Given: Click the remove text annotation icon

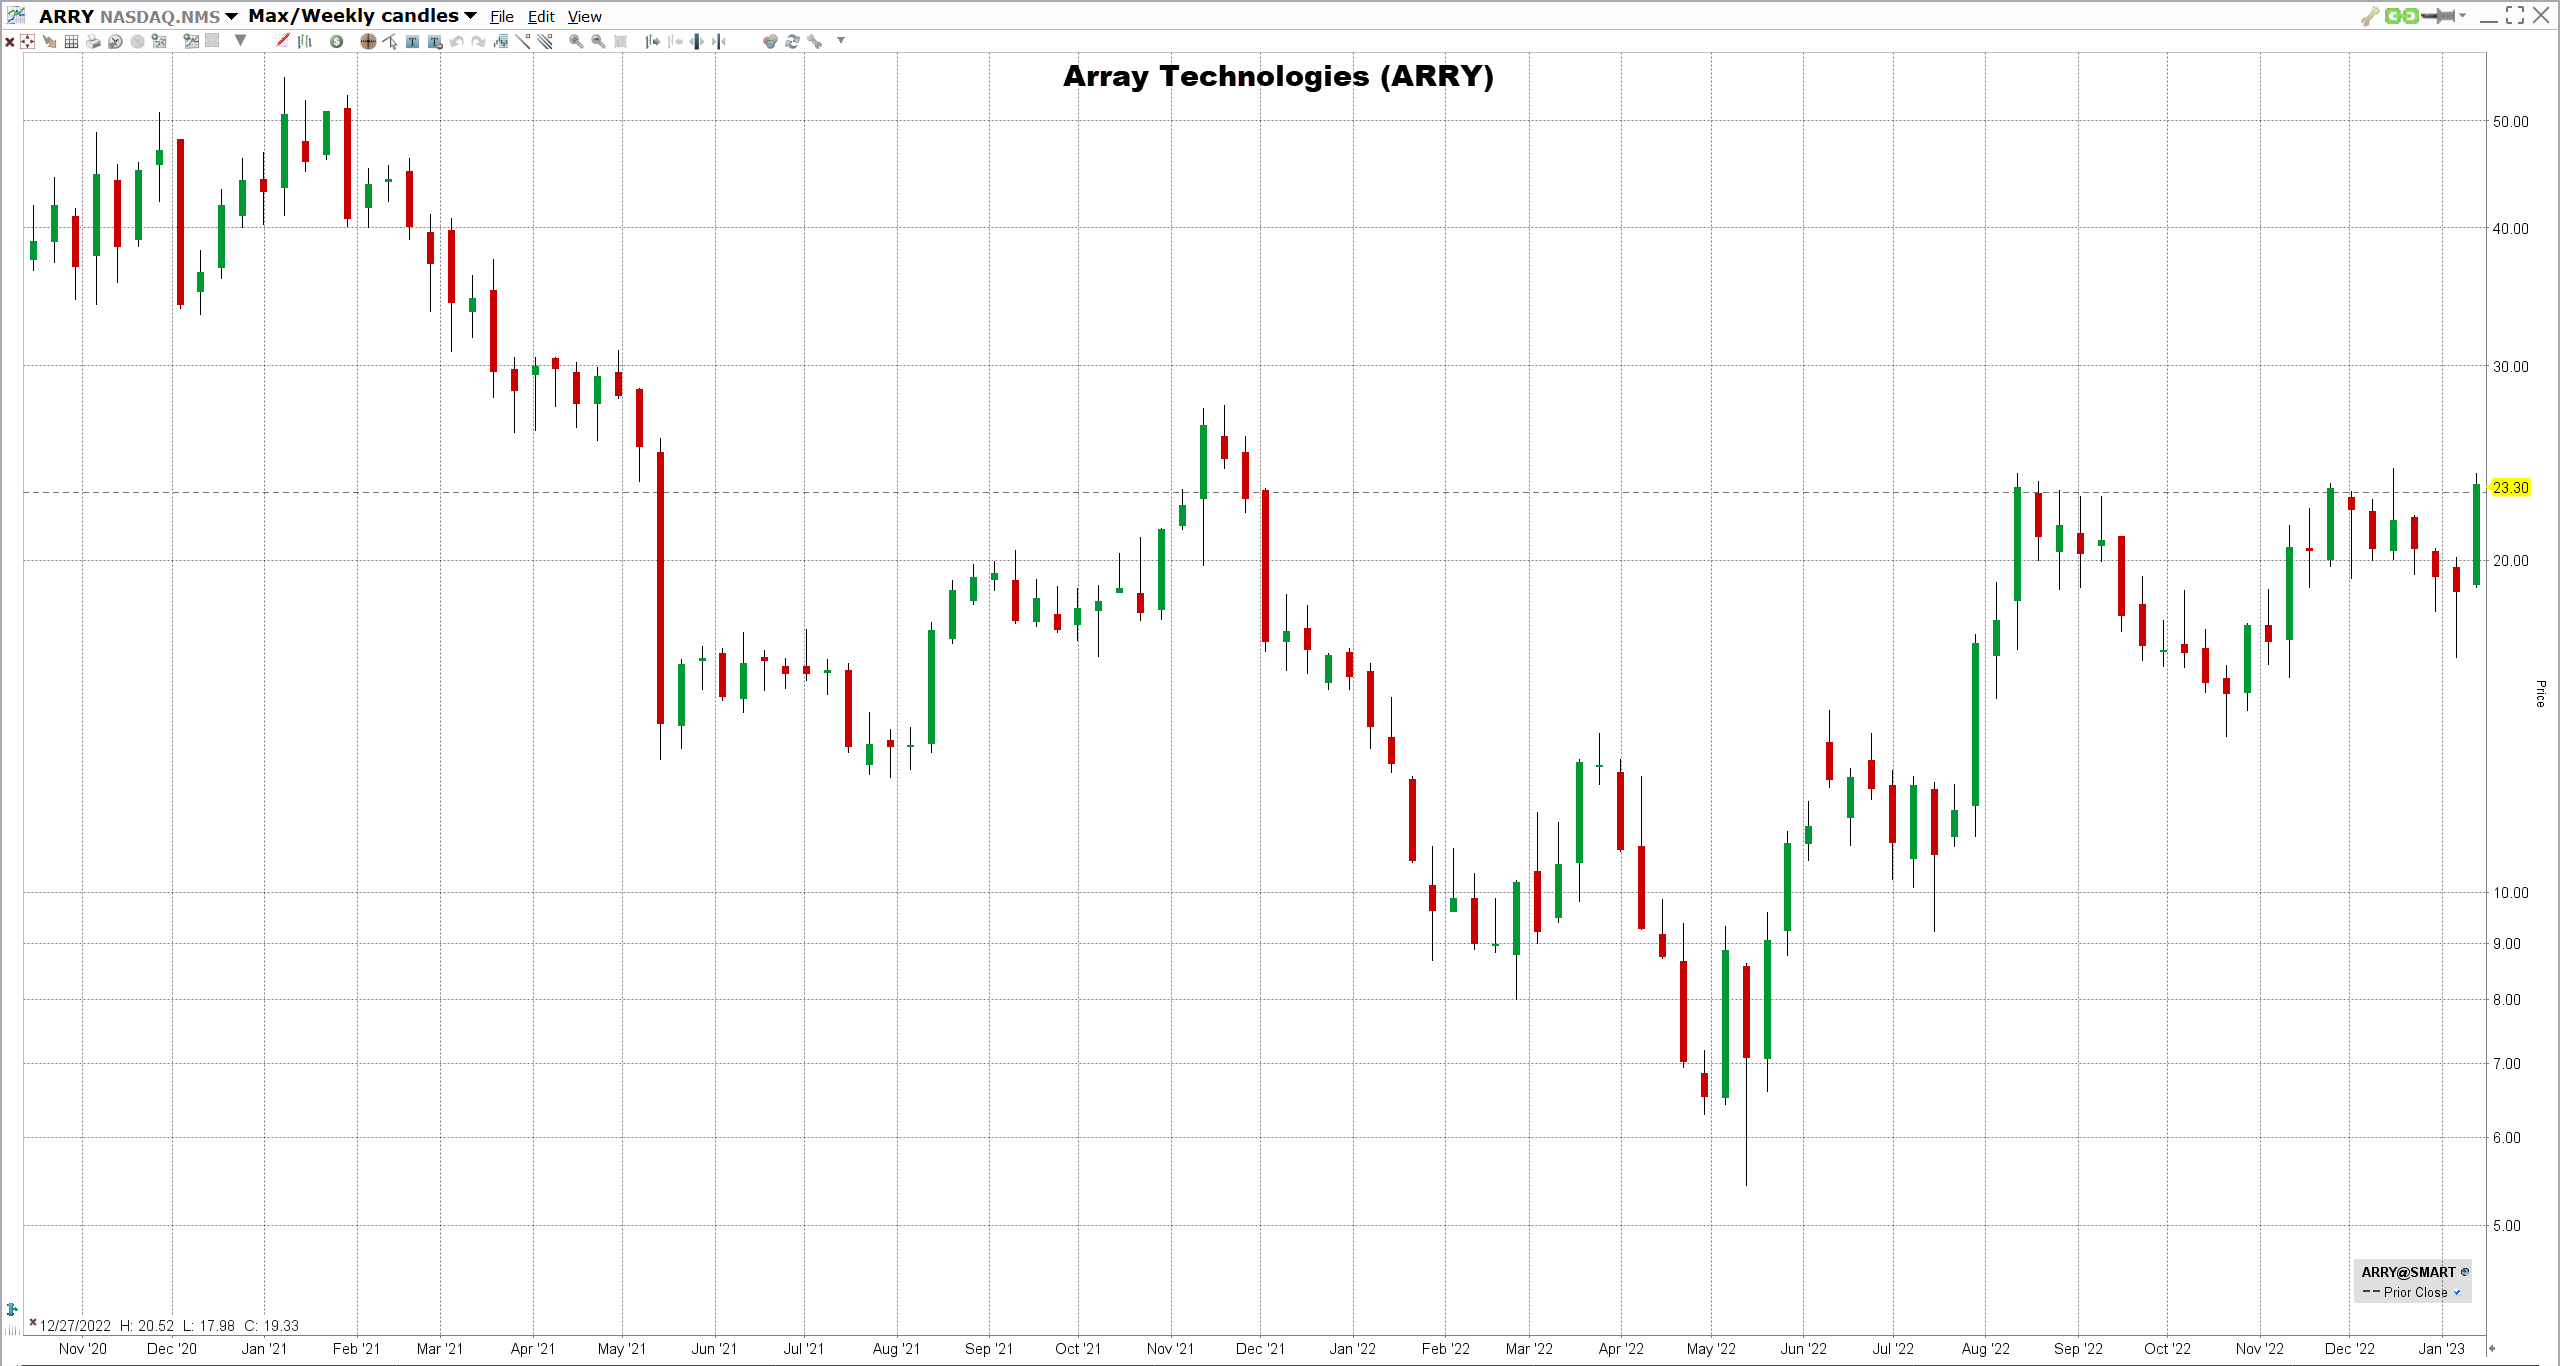Looking at the screenshot, I should pyautogui.click(x=435, y=41).
